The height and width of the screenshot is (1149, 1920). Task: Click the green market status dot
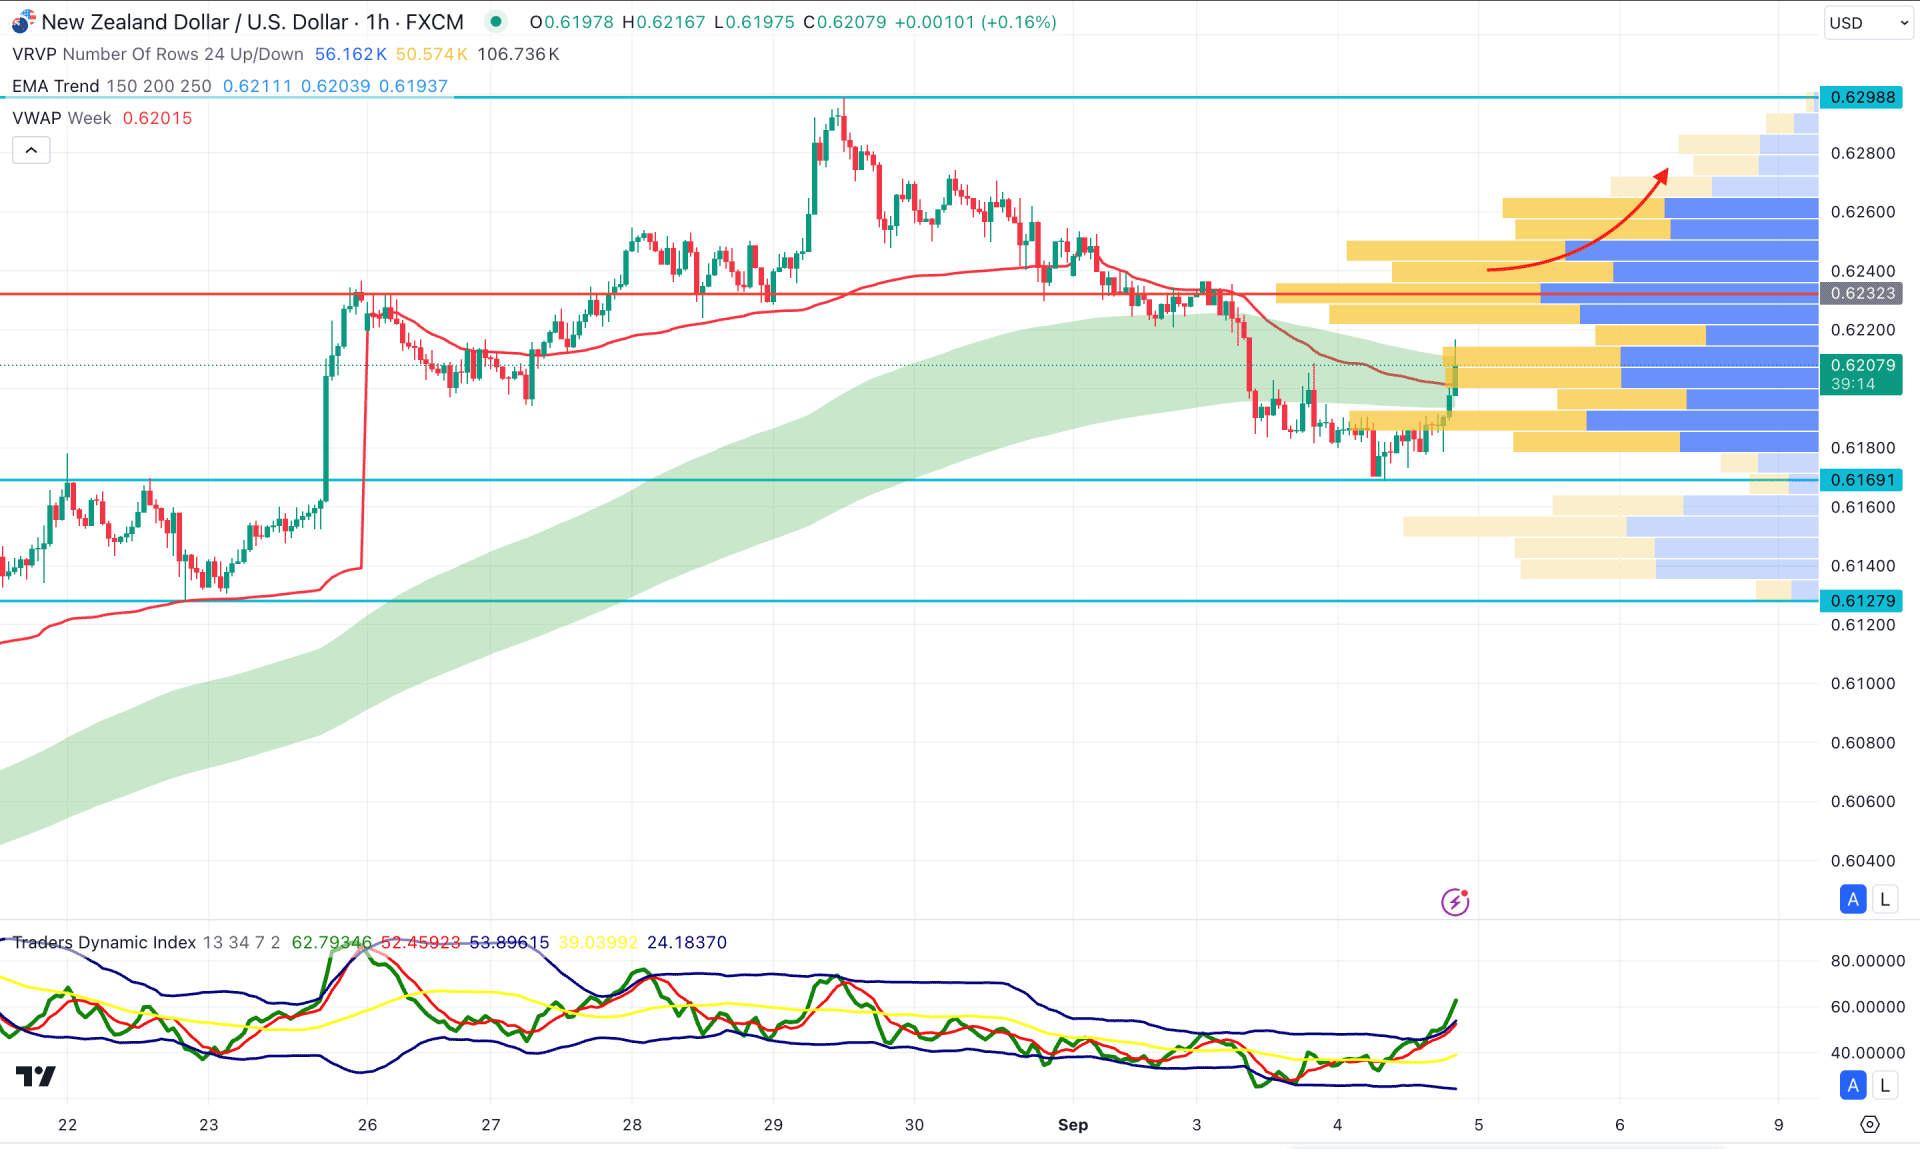point(496,21)
